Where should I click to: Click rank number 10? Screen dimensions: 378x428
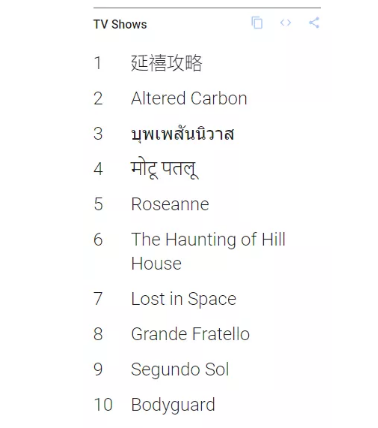point(103,405)
